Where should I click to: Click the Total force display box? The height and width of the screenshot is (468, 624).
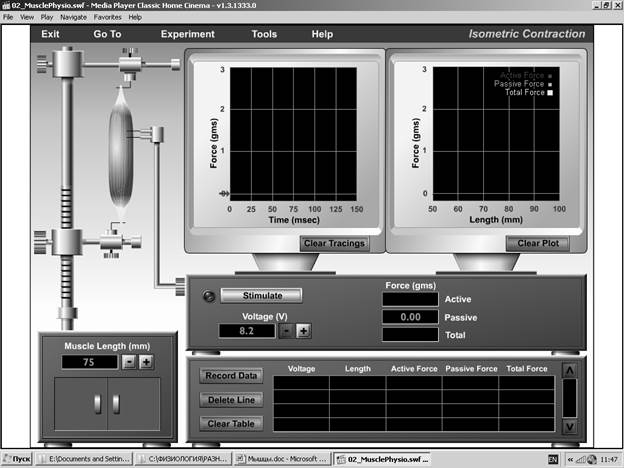[410, 335]
